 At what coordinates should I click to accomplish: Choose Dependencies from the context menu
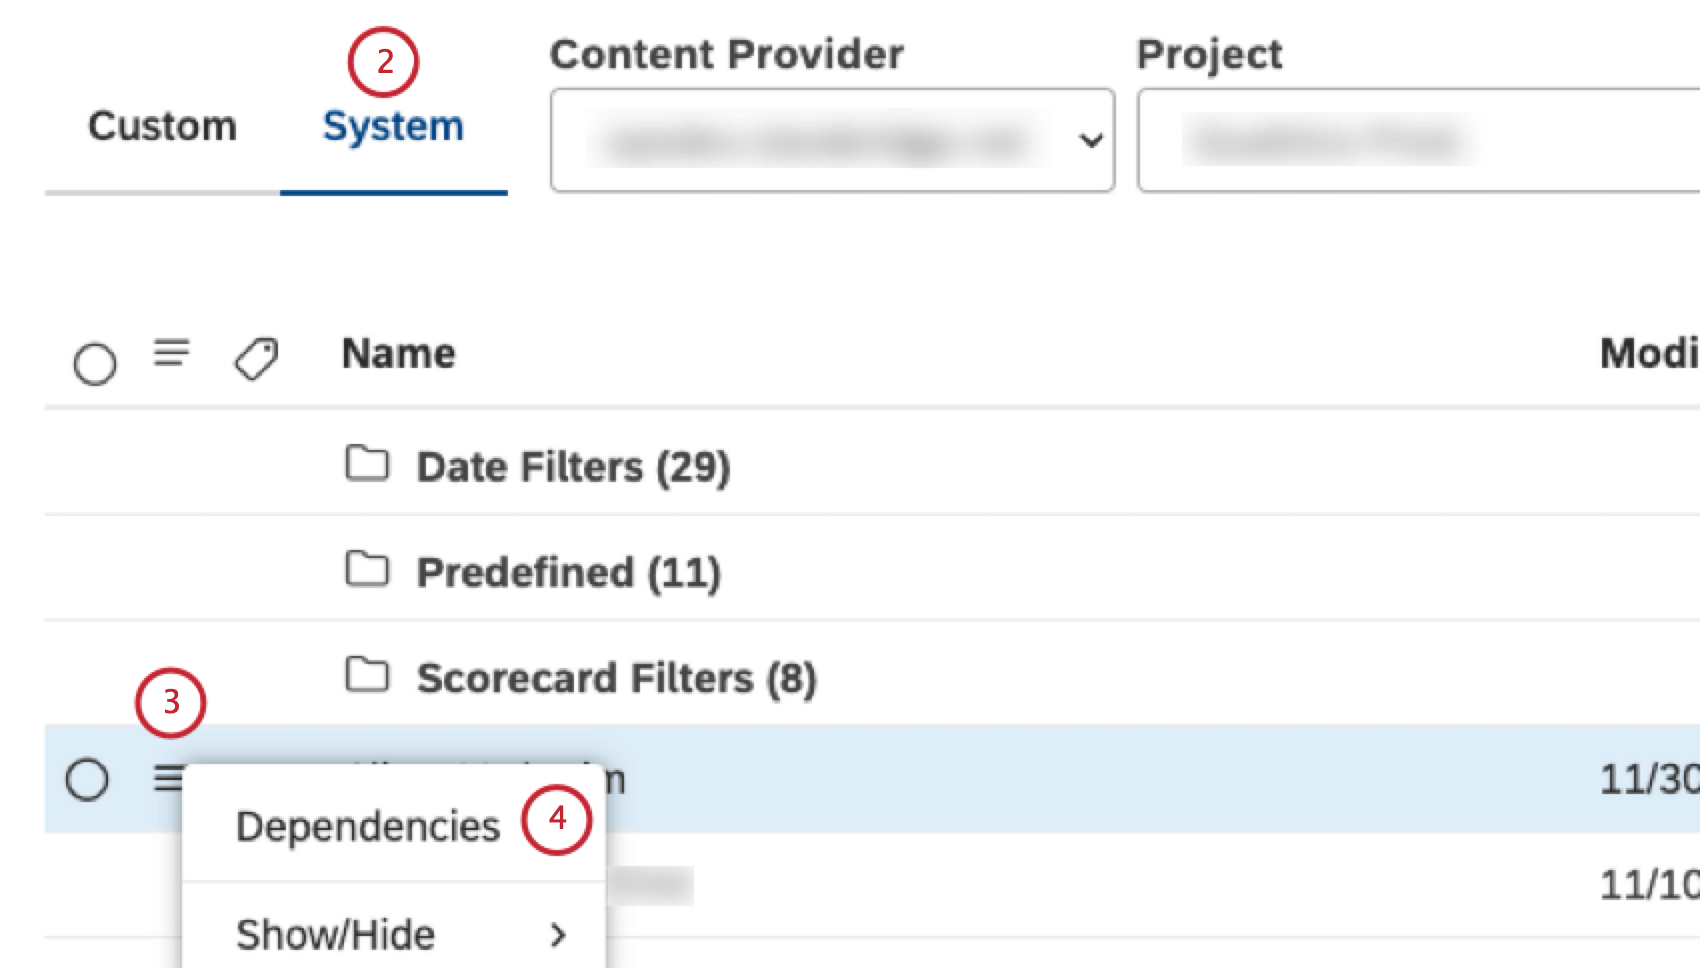[x=367, y=824]
